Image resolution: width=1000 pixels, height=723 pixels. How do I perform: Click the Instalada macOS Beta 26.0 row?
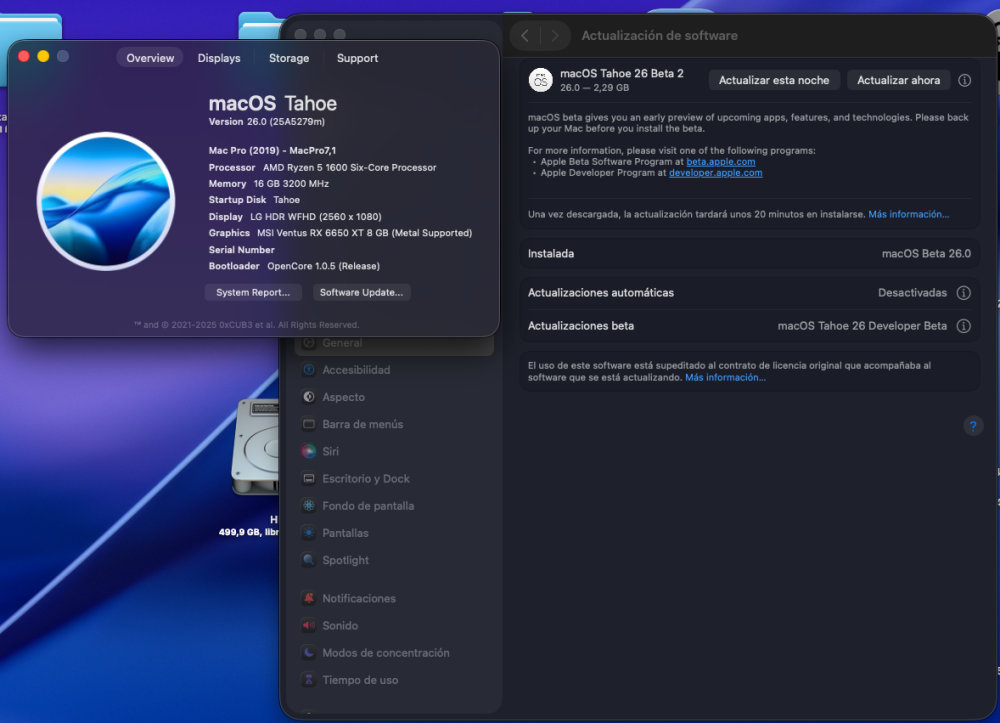[x=749, y=254]
